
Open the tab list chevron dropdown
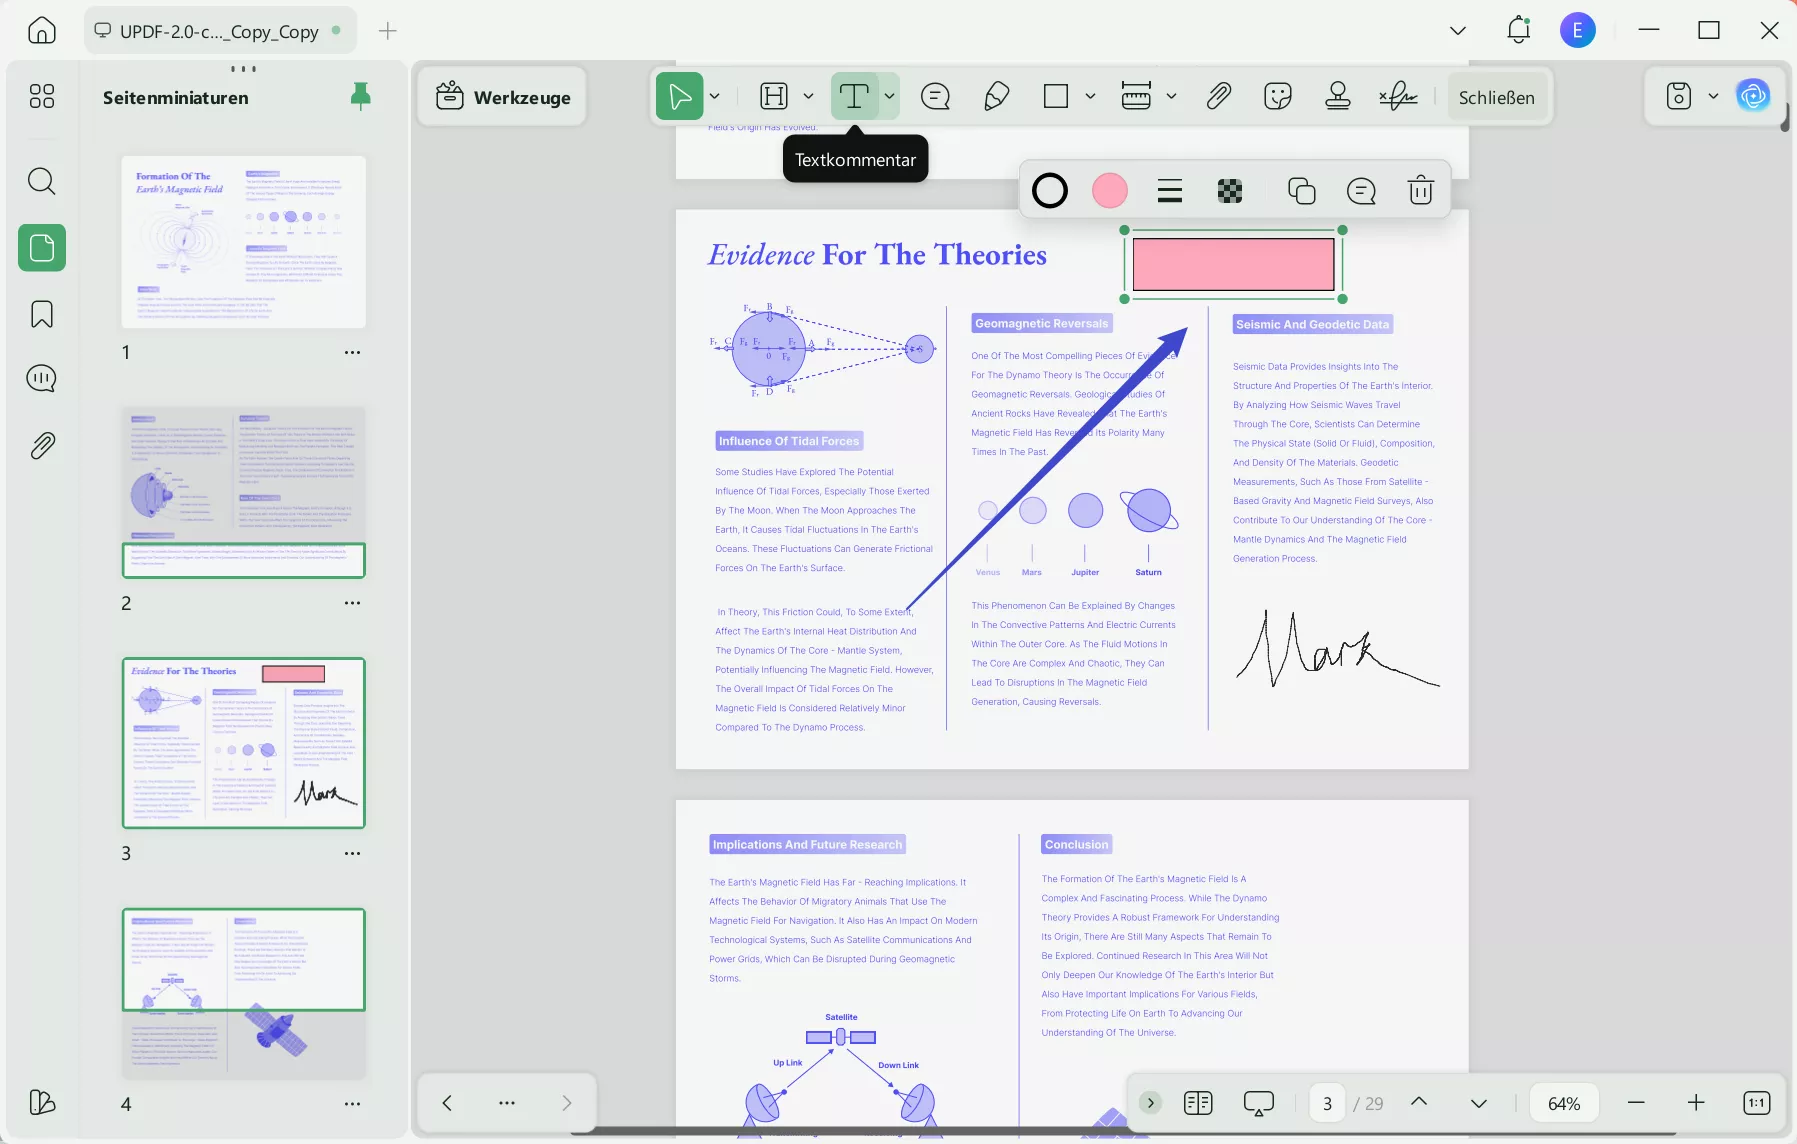[x=1458, y=30]
